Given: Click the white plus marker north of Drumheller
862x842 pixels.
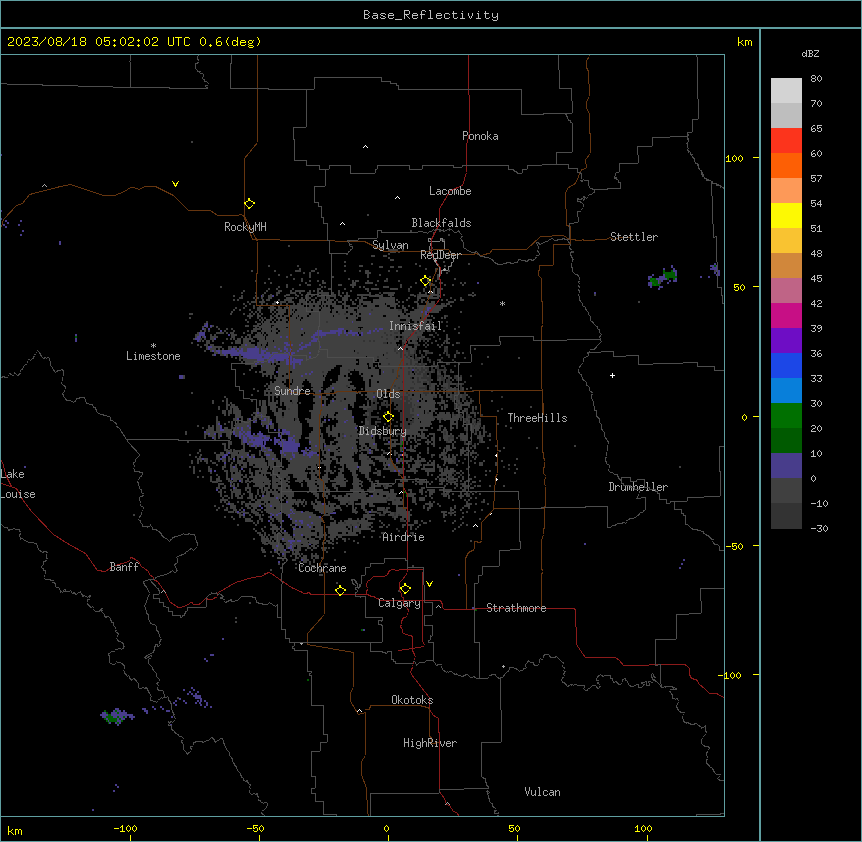Looking at the screenshot, I should tap(612, 375).
